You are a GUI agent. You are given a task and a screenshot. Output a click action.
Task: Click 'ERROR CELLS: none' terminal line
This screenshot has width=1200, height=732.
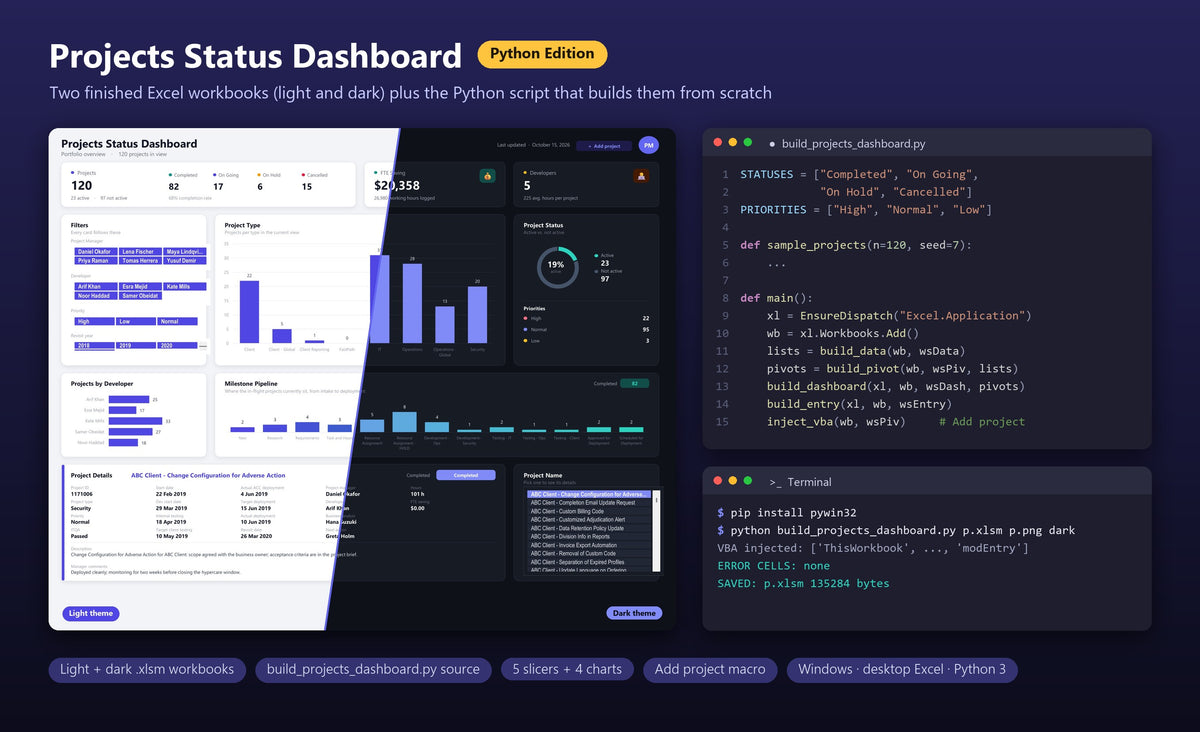pyautogui.click(x=773, y=566)
